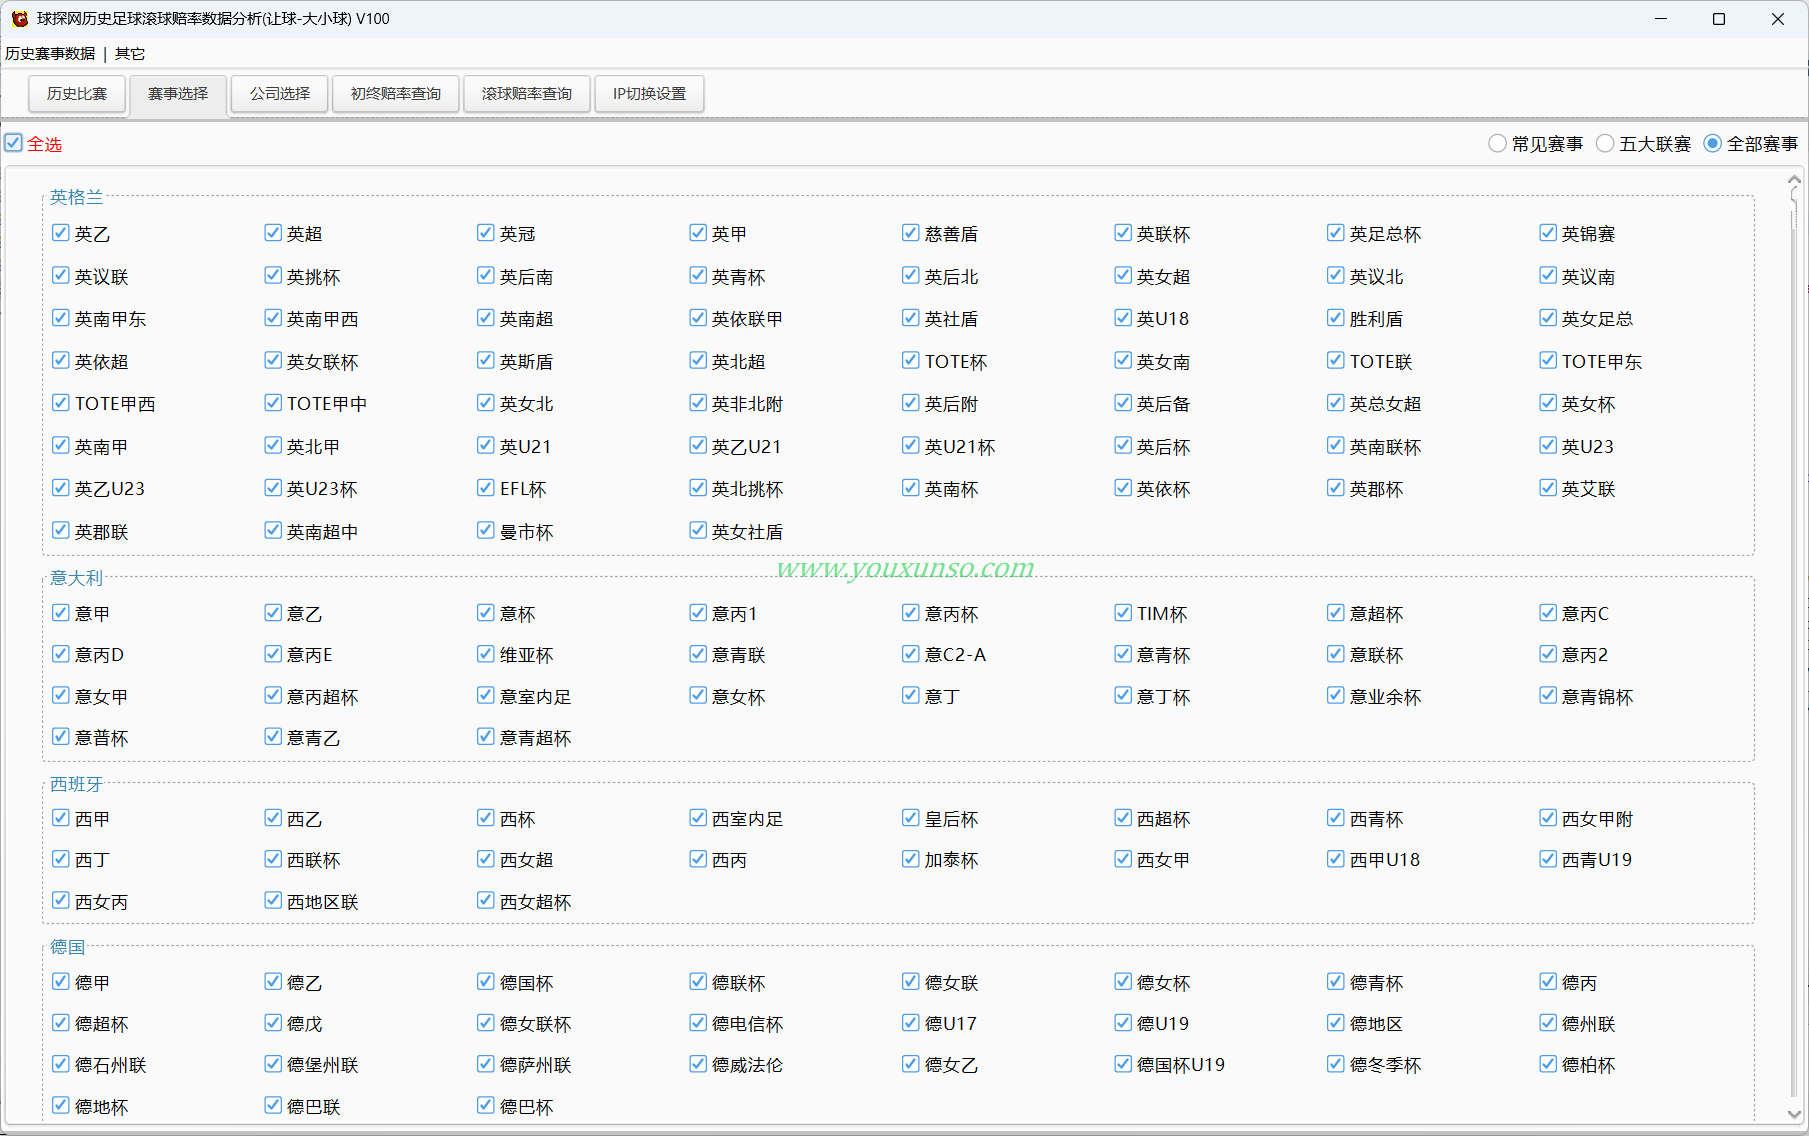Toggle the 德乙 checkbox
Image resolution: width=1809 pixels, height=1136 pixels.
point(273,982)
